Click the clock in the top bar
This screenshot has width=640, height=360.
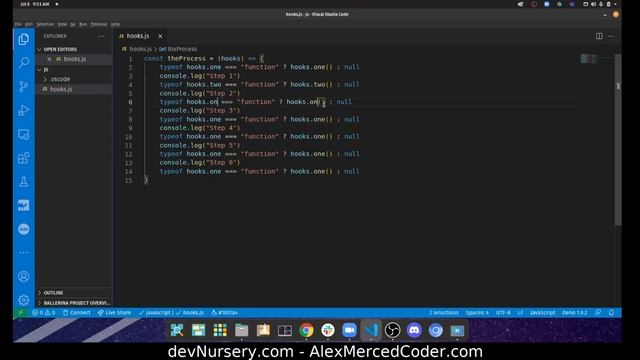point(35,4)
